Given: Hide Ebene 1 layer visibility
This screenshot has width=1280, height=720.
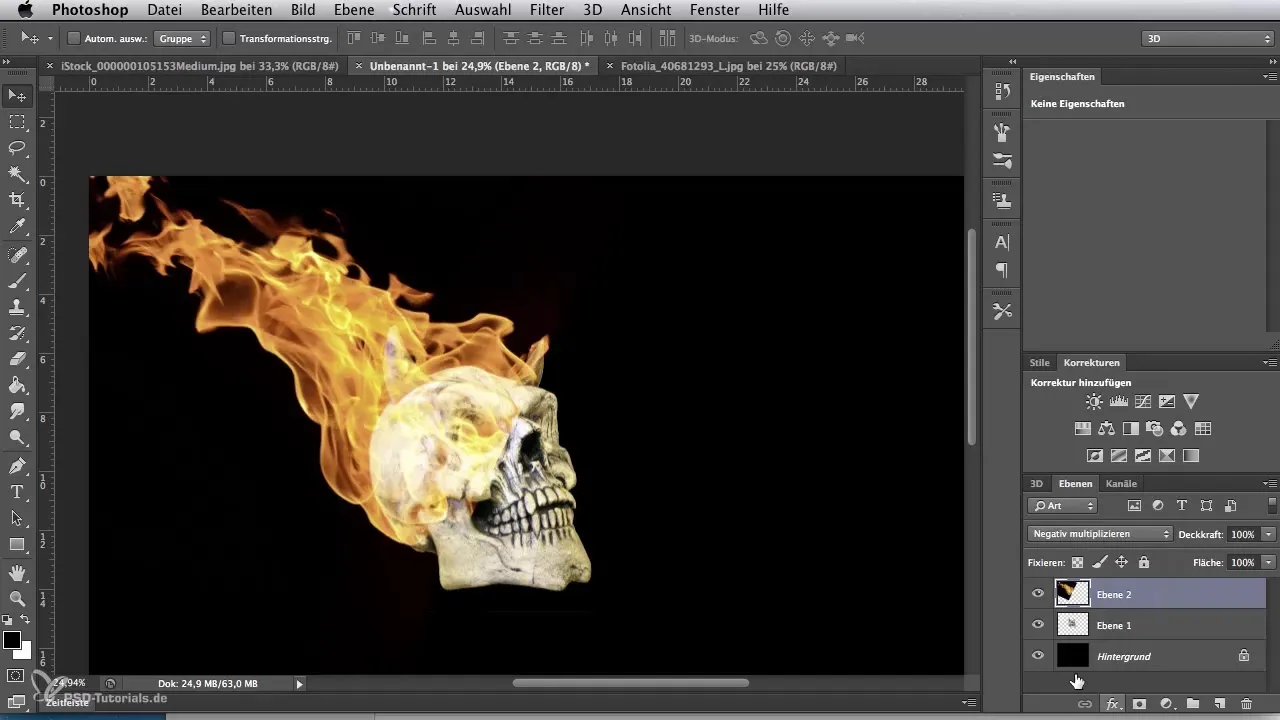Looking at the screenshot, I should click(1038, 624).
